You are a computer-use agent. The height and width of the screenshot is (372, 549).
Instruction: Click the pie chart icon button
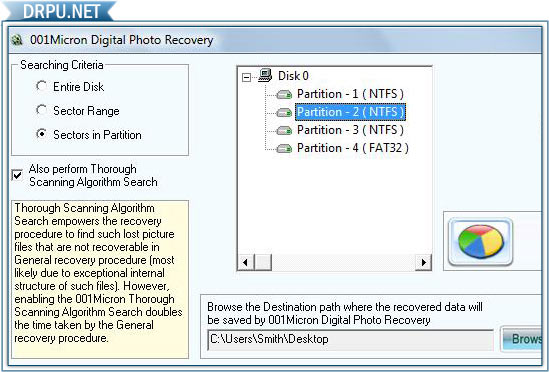coord(480,242)
